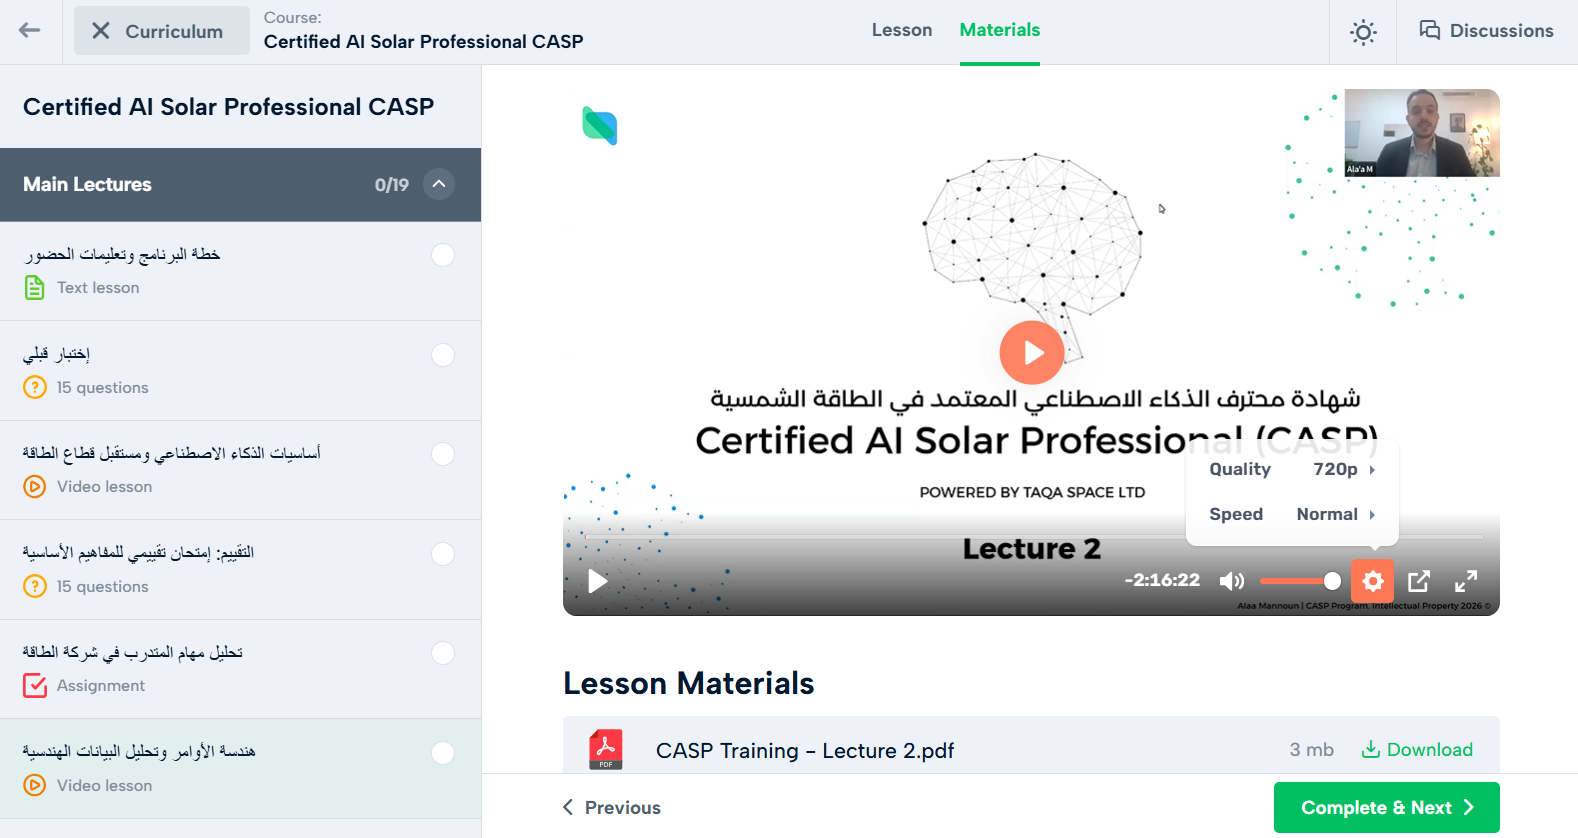Adjust the video volume slider
Image resolution: width=1578 pixels, height=838 pixels.
pyautogui.click(x=1300, y=581)
